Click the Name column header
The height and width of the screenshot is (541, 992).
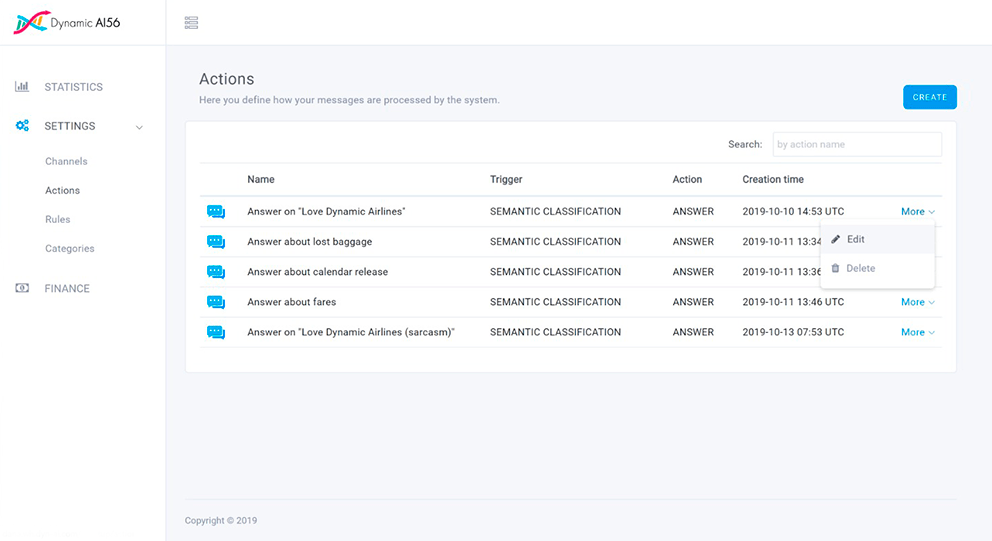coord(261,179)
